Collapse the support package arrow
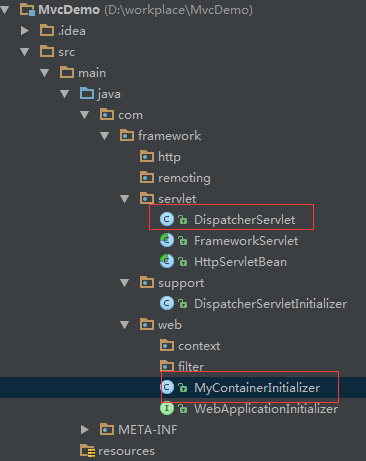 [125, 283]
